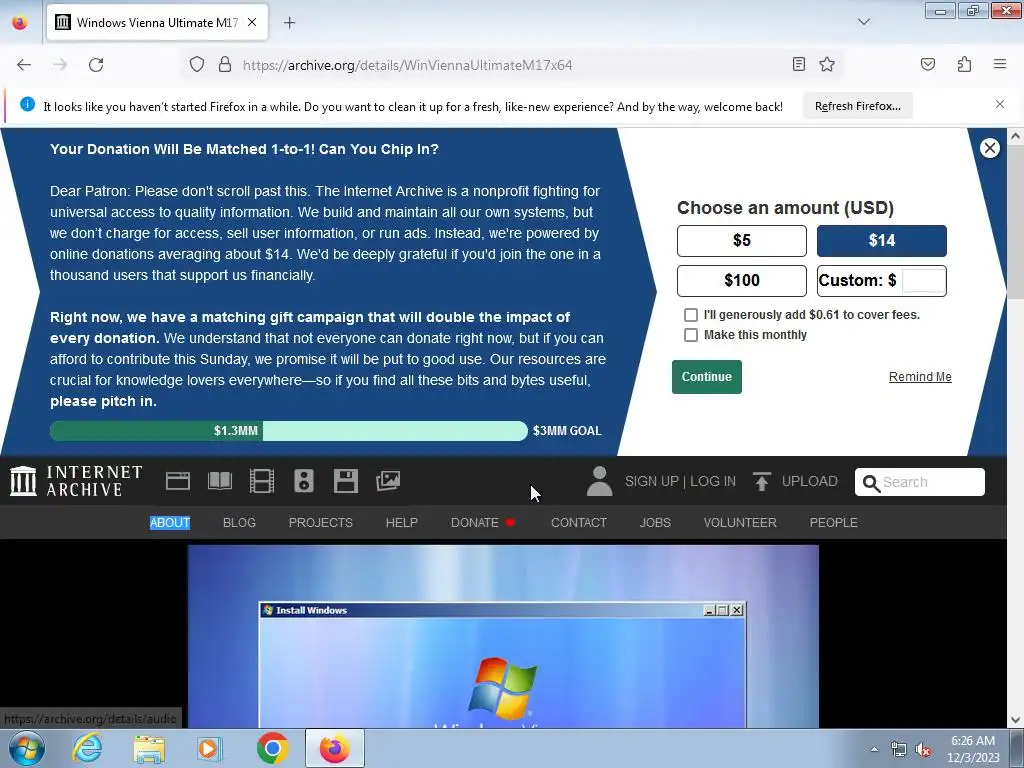1024x768 pixels.
Task: Click the site padlock security icon
Action: click(x=225, y=65)
